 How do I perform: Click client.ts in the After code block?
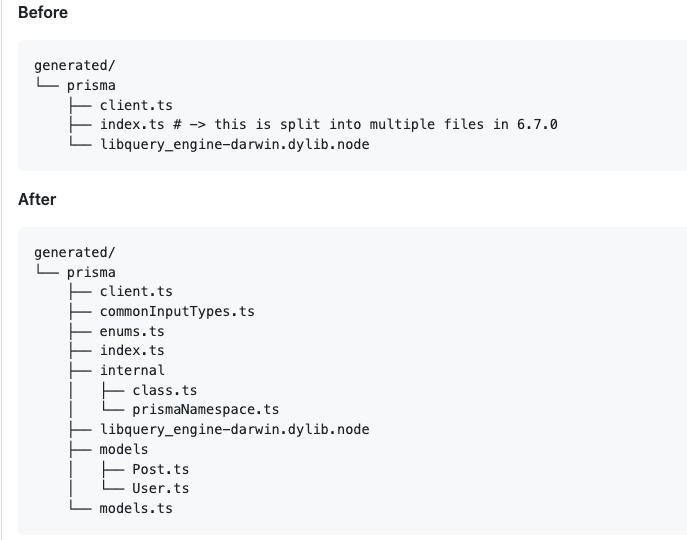[x=136, y=291]
